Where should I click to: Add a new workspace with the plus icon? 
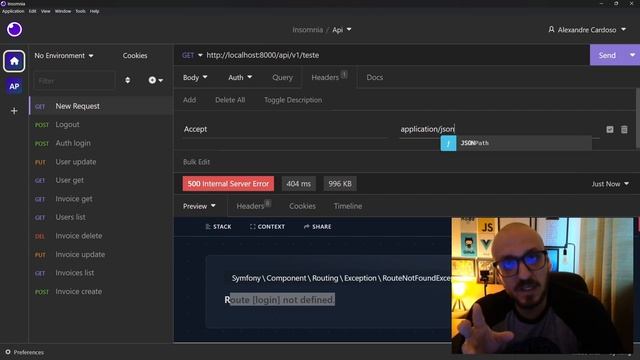coord(14,111)
